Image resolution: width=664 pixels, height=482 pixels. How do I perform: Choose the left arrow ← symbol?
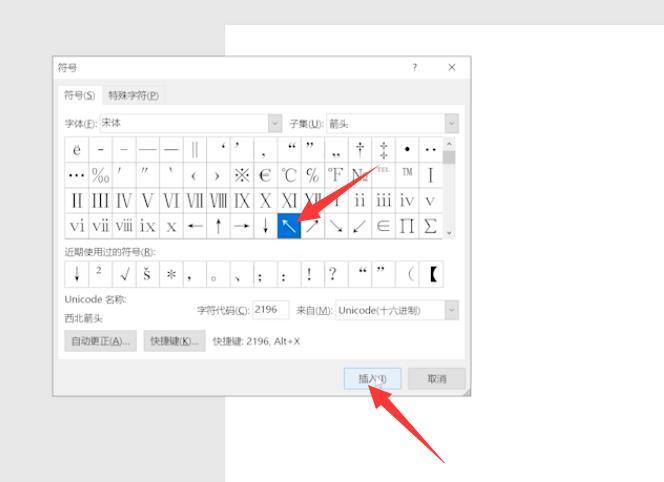point(195,226)
